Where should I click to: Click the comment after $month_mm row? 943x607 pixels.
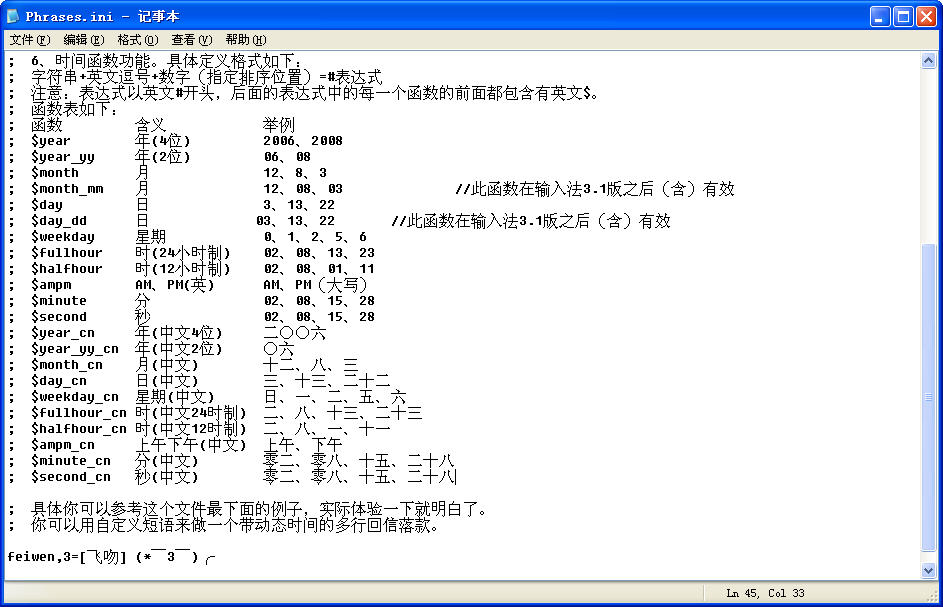tap(595, 189)
